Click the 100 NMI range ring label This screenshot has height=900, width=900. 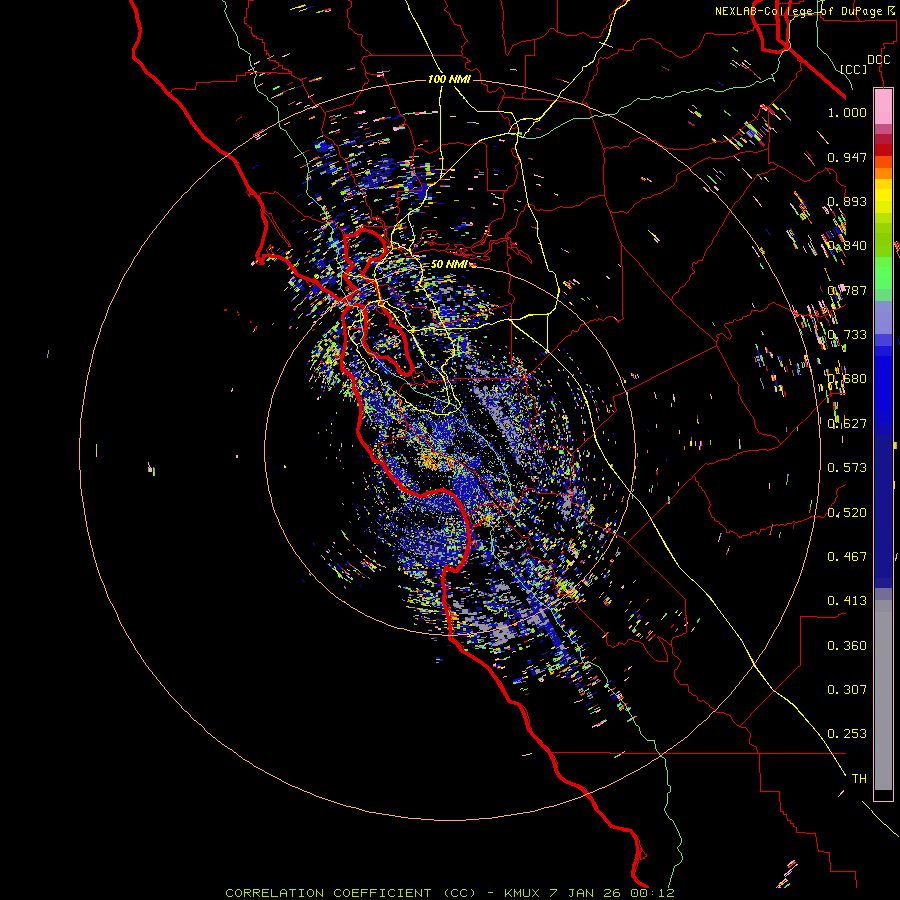click(449, 79)
